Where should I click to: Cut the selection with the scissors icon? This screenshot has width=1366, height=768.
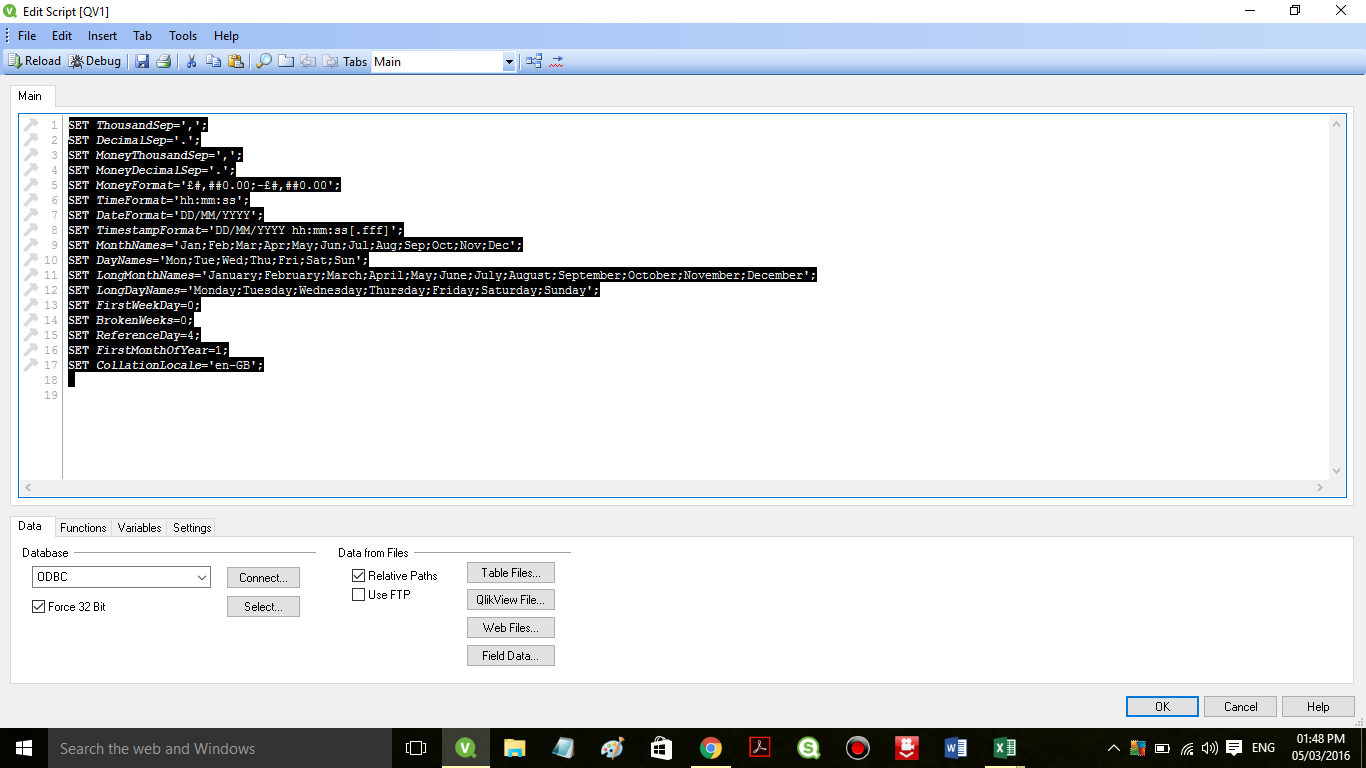192,61
